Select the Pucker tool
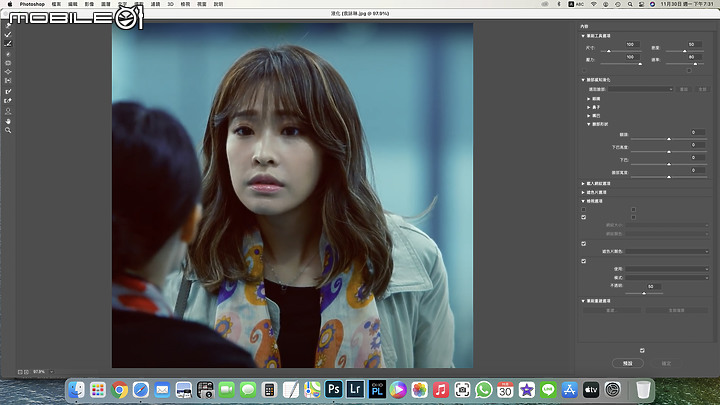The width and height of the screenshot is (720, 405). tap(8, 63)
